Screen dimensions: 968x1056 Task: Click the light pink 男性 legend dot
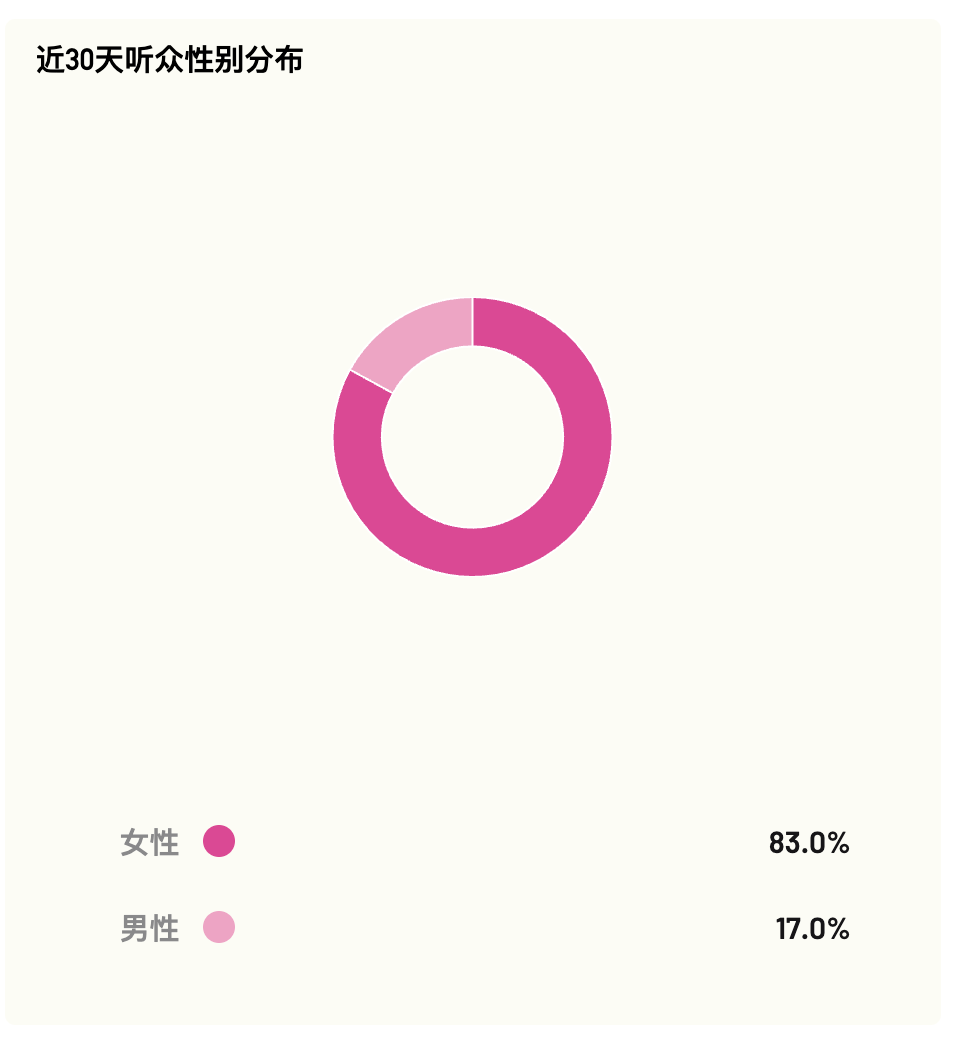tap(219, 928)
